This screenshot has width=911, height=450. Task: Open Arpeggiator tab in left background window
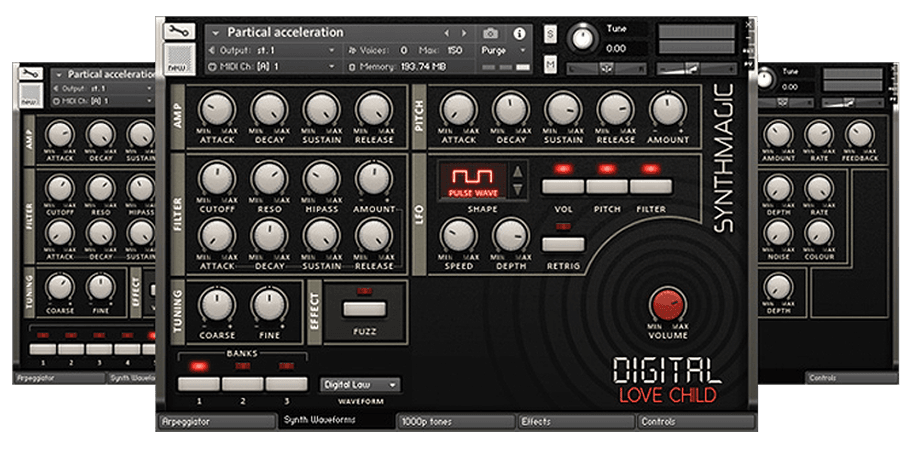59,378
